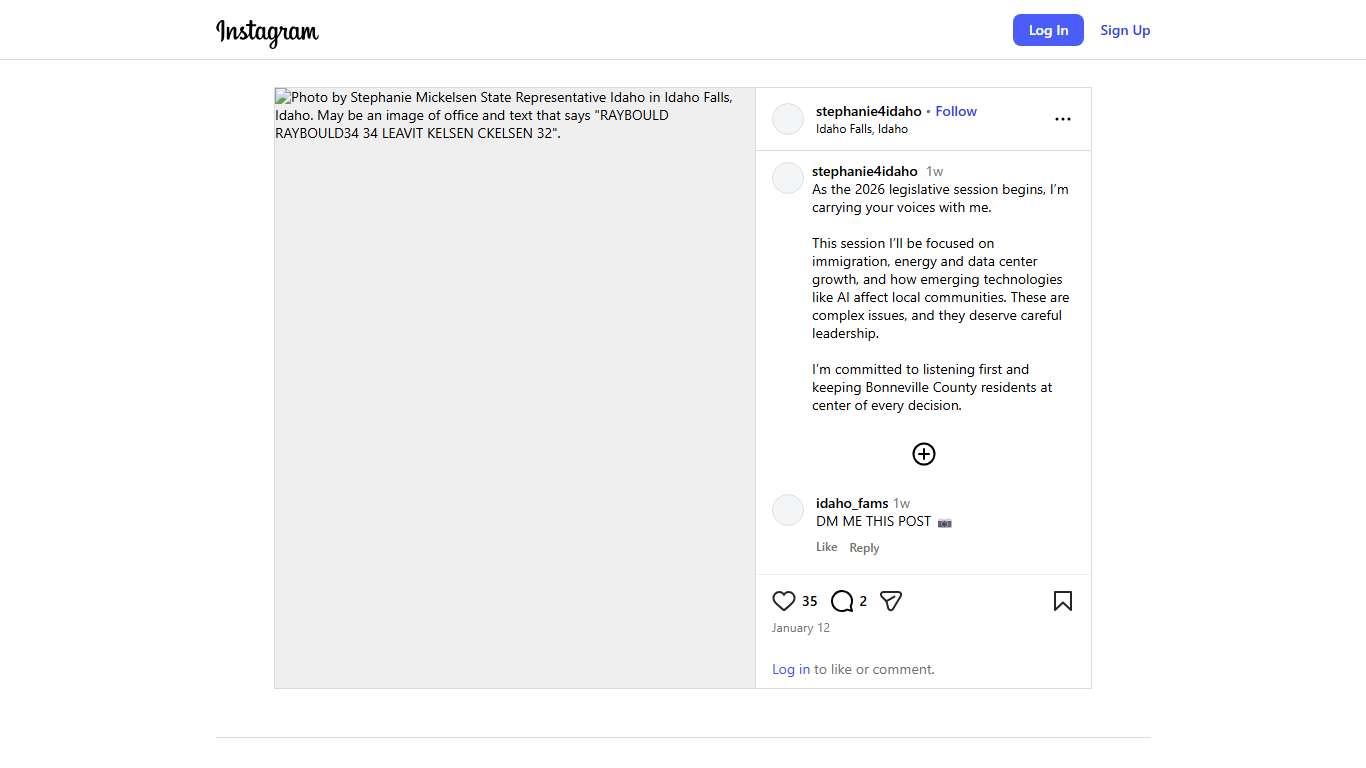Like the idaho_fams comment

coord(826,547)
